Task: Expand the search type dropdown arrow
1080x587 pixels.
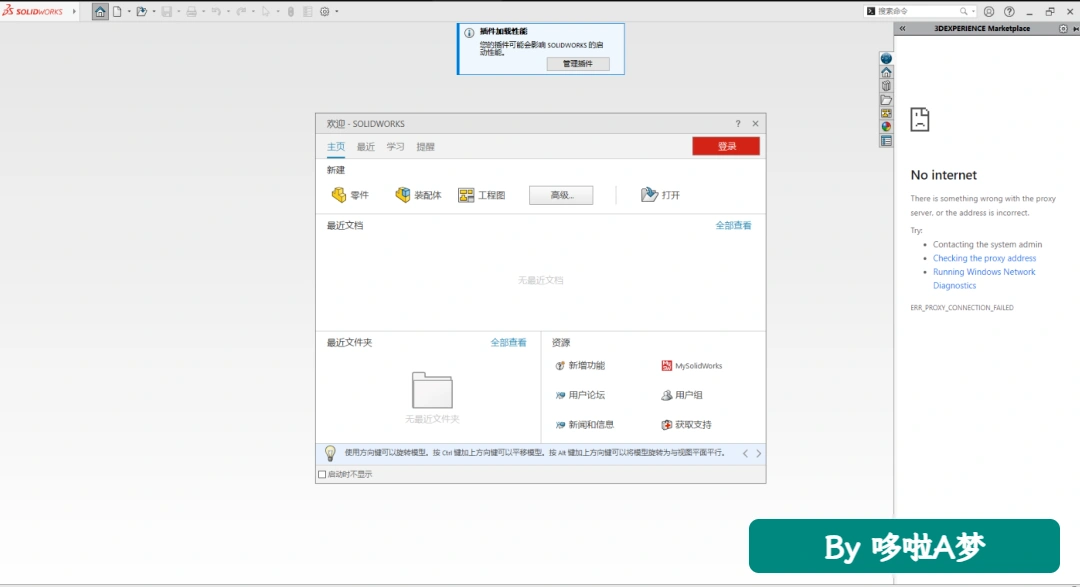Action: tap(973, 12)
